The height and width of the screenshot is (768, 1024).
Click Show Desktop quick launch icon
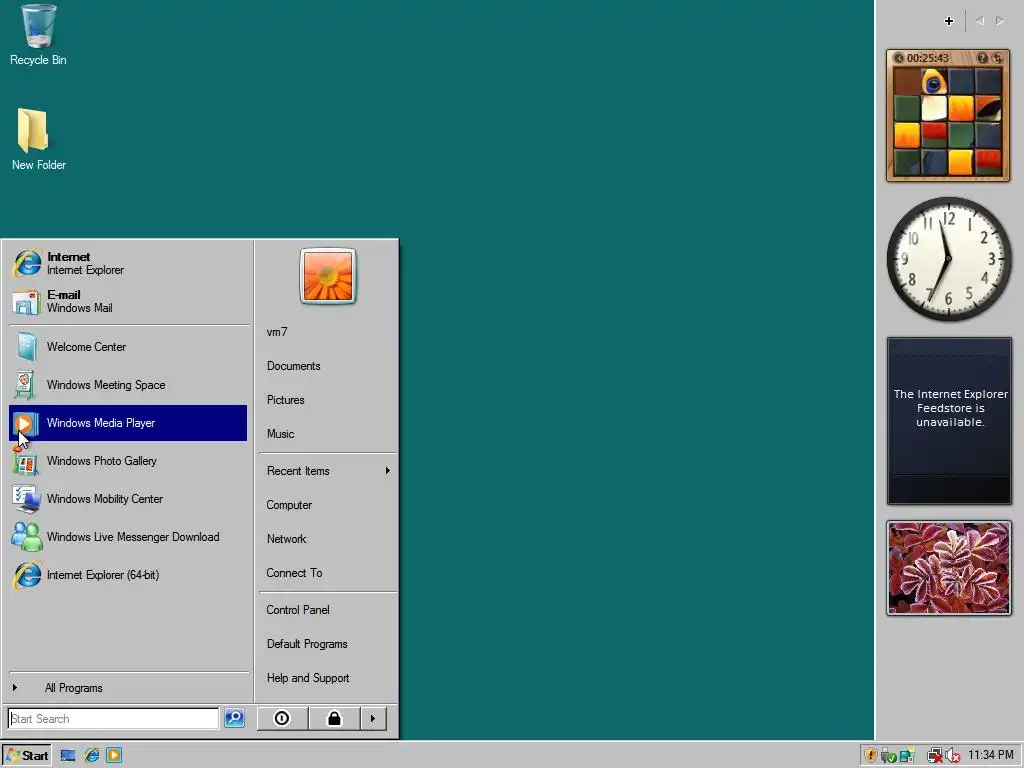coord(68,756)
